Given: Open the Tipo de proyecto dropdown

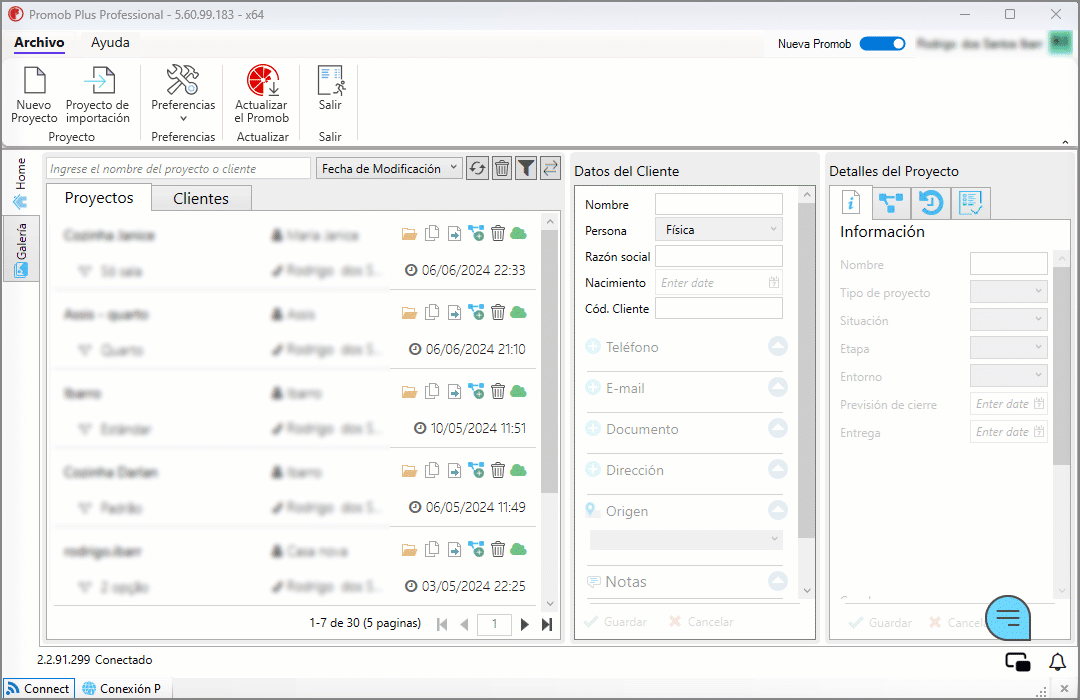Looking at the screenshot, I should pos(1008,291).
